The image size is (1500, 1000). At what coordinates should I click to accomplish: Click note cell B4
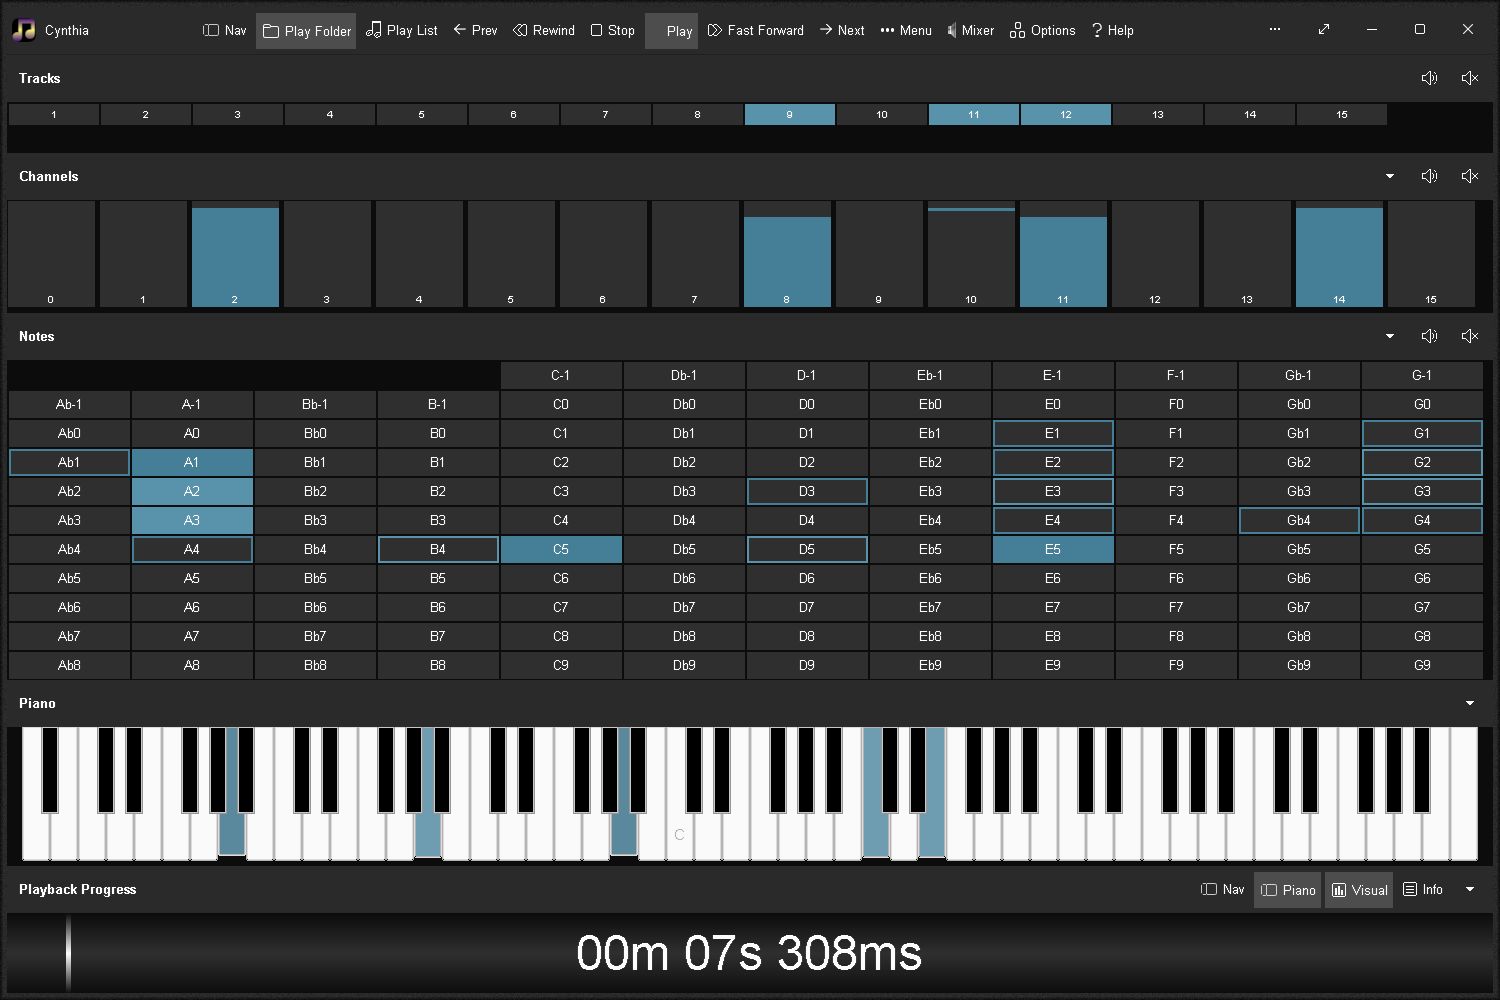point(438,549)
